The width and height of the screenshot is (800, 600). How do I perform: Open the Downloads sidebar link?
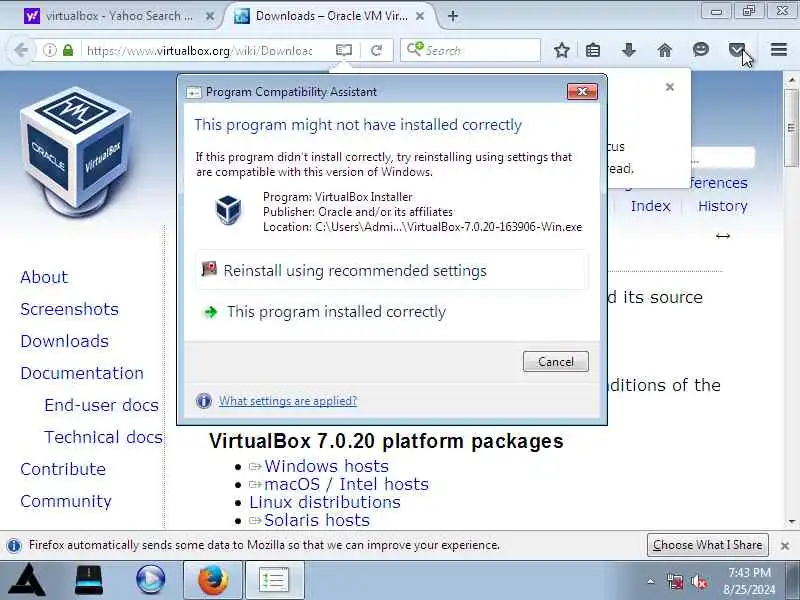pos(64,341)
